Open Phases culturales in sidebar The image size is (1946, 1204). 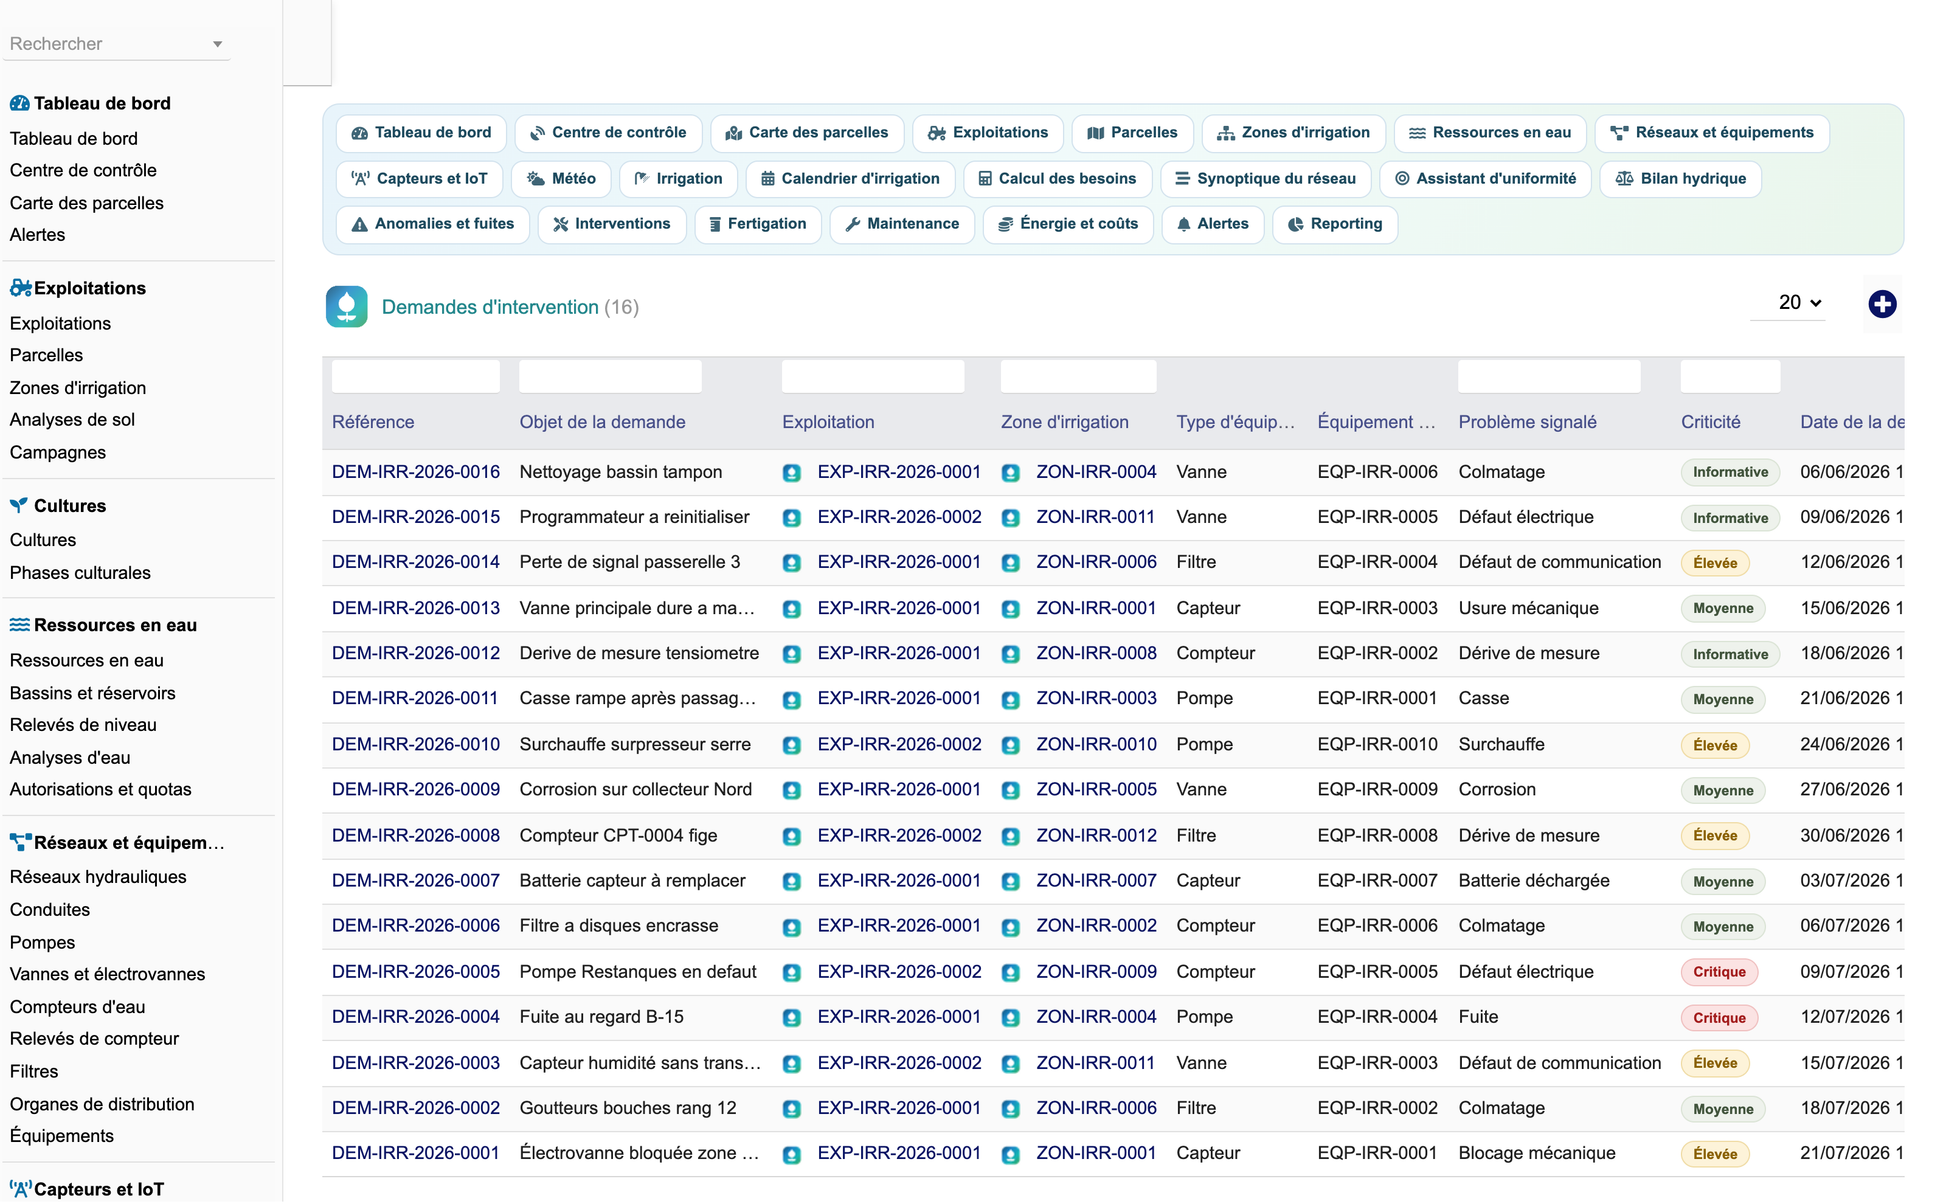80,573
